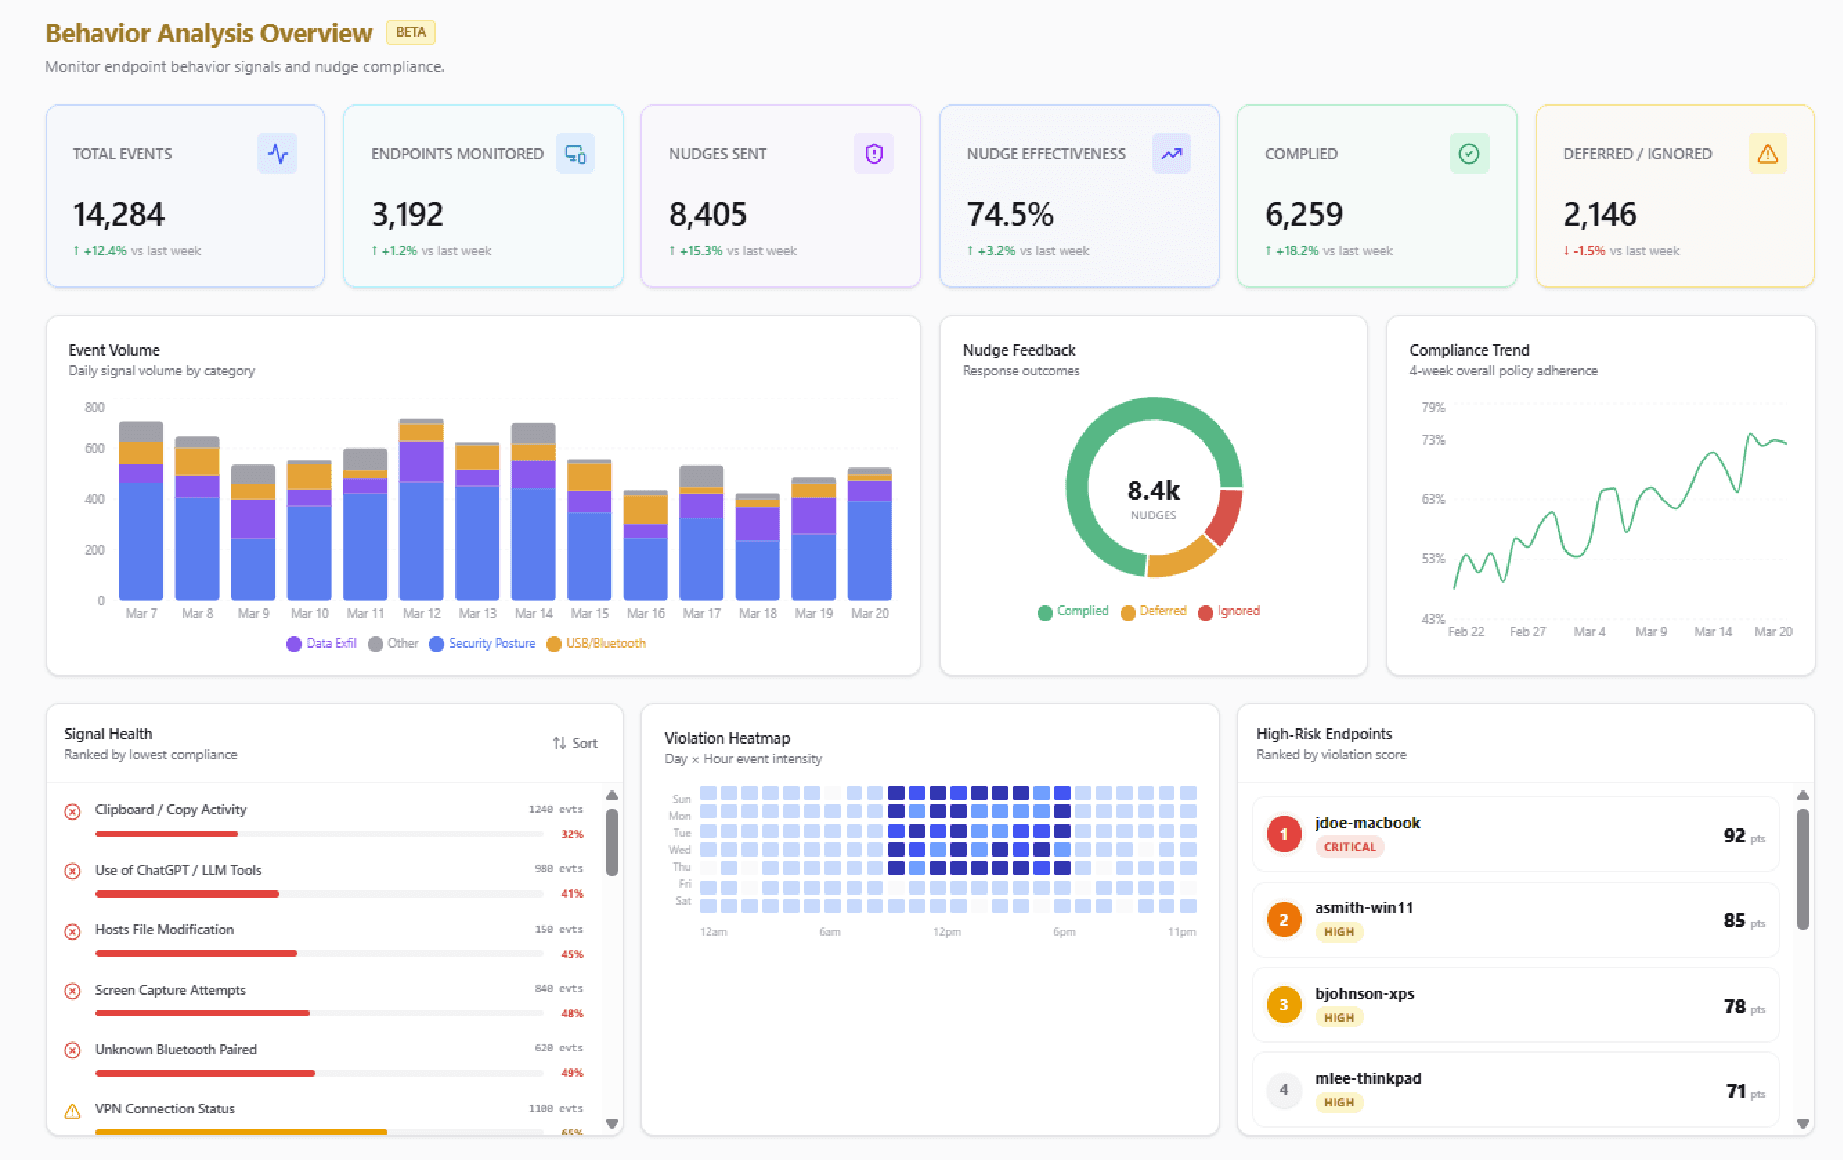This screenshot has width=1843, height=1161.
Task: Toggle Complied legend in Nudge Feedback
Action: [1074, 611]
